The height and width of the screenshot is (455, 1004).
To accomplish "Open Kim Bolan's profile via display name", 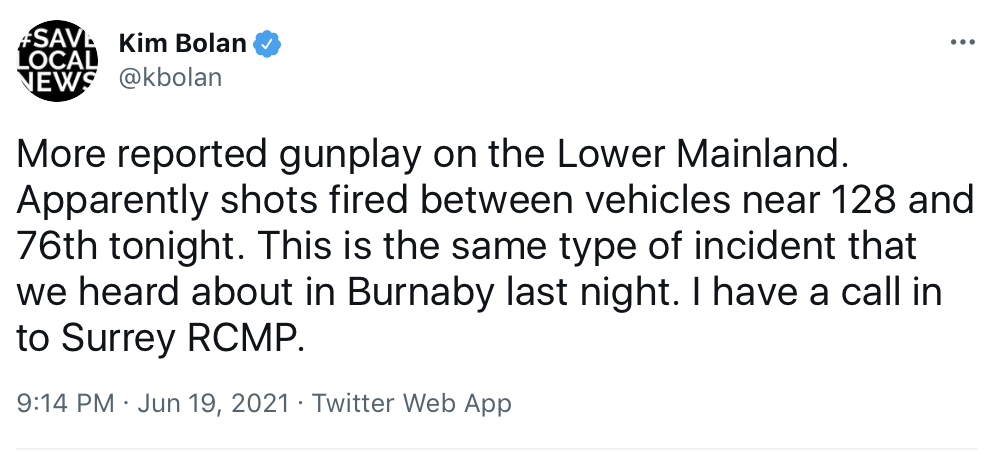I will (x=182, y=44).
